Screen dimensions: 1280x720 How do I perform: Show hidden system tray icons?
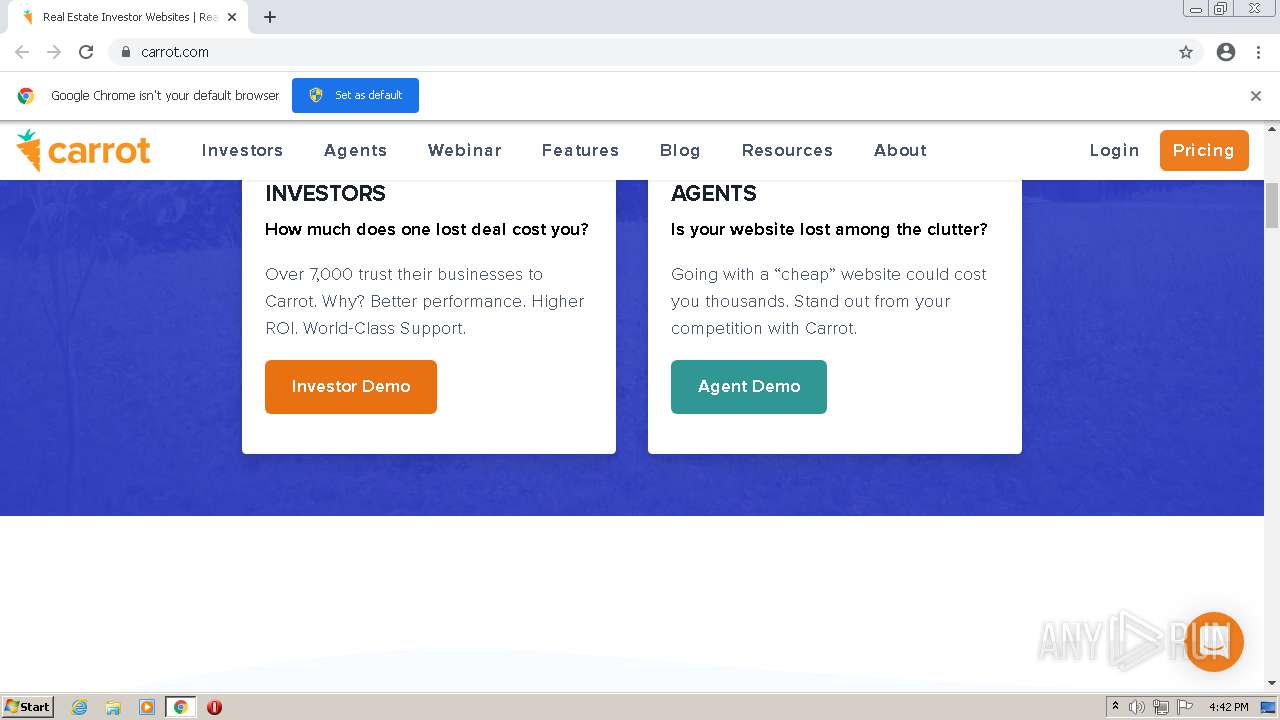[x=1115, y=707]
